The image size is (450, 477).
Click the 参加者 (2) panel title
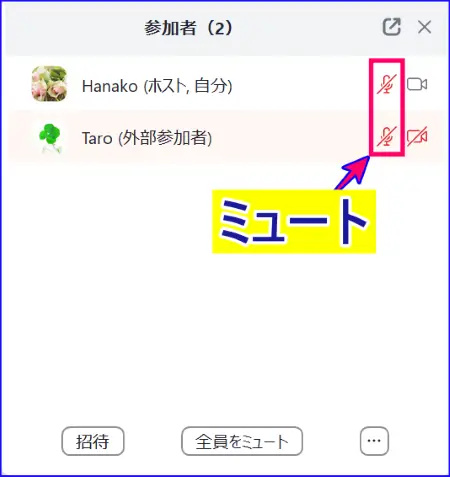tap(188, 28)
